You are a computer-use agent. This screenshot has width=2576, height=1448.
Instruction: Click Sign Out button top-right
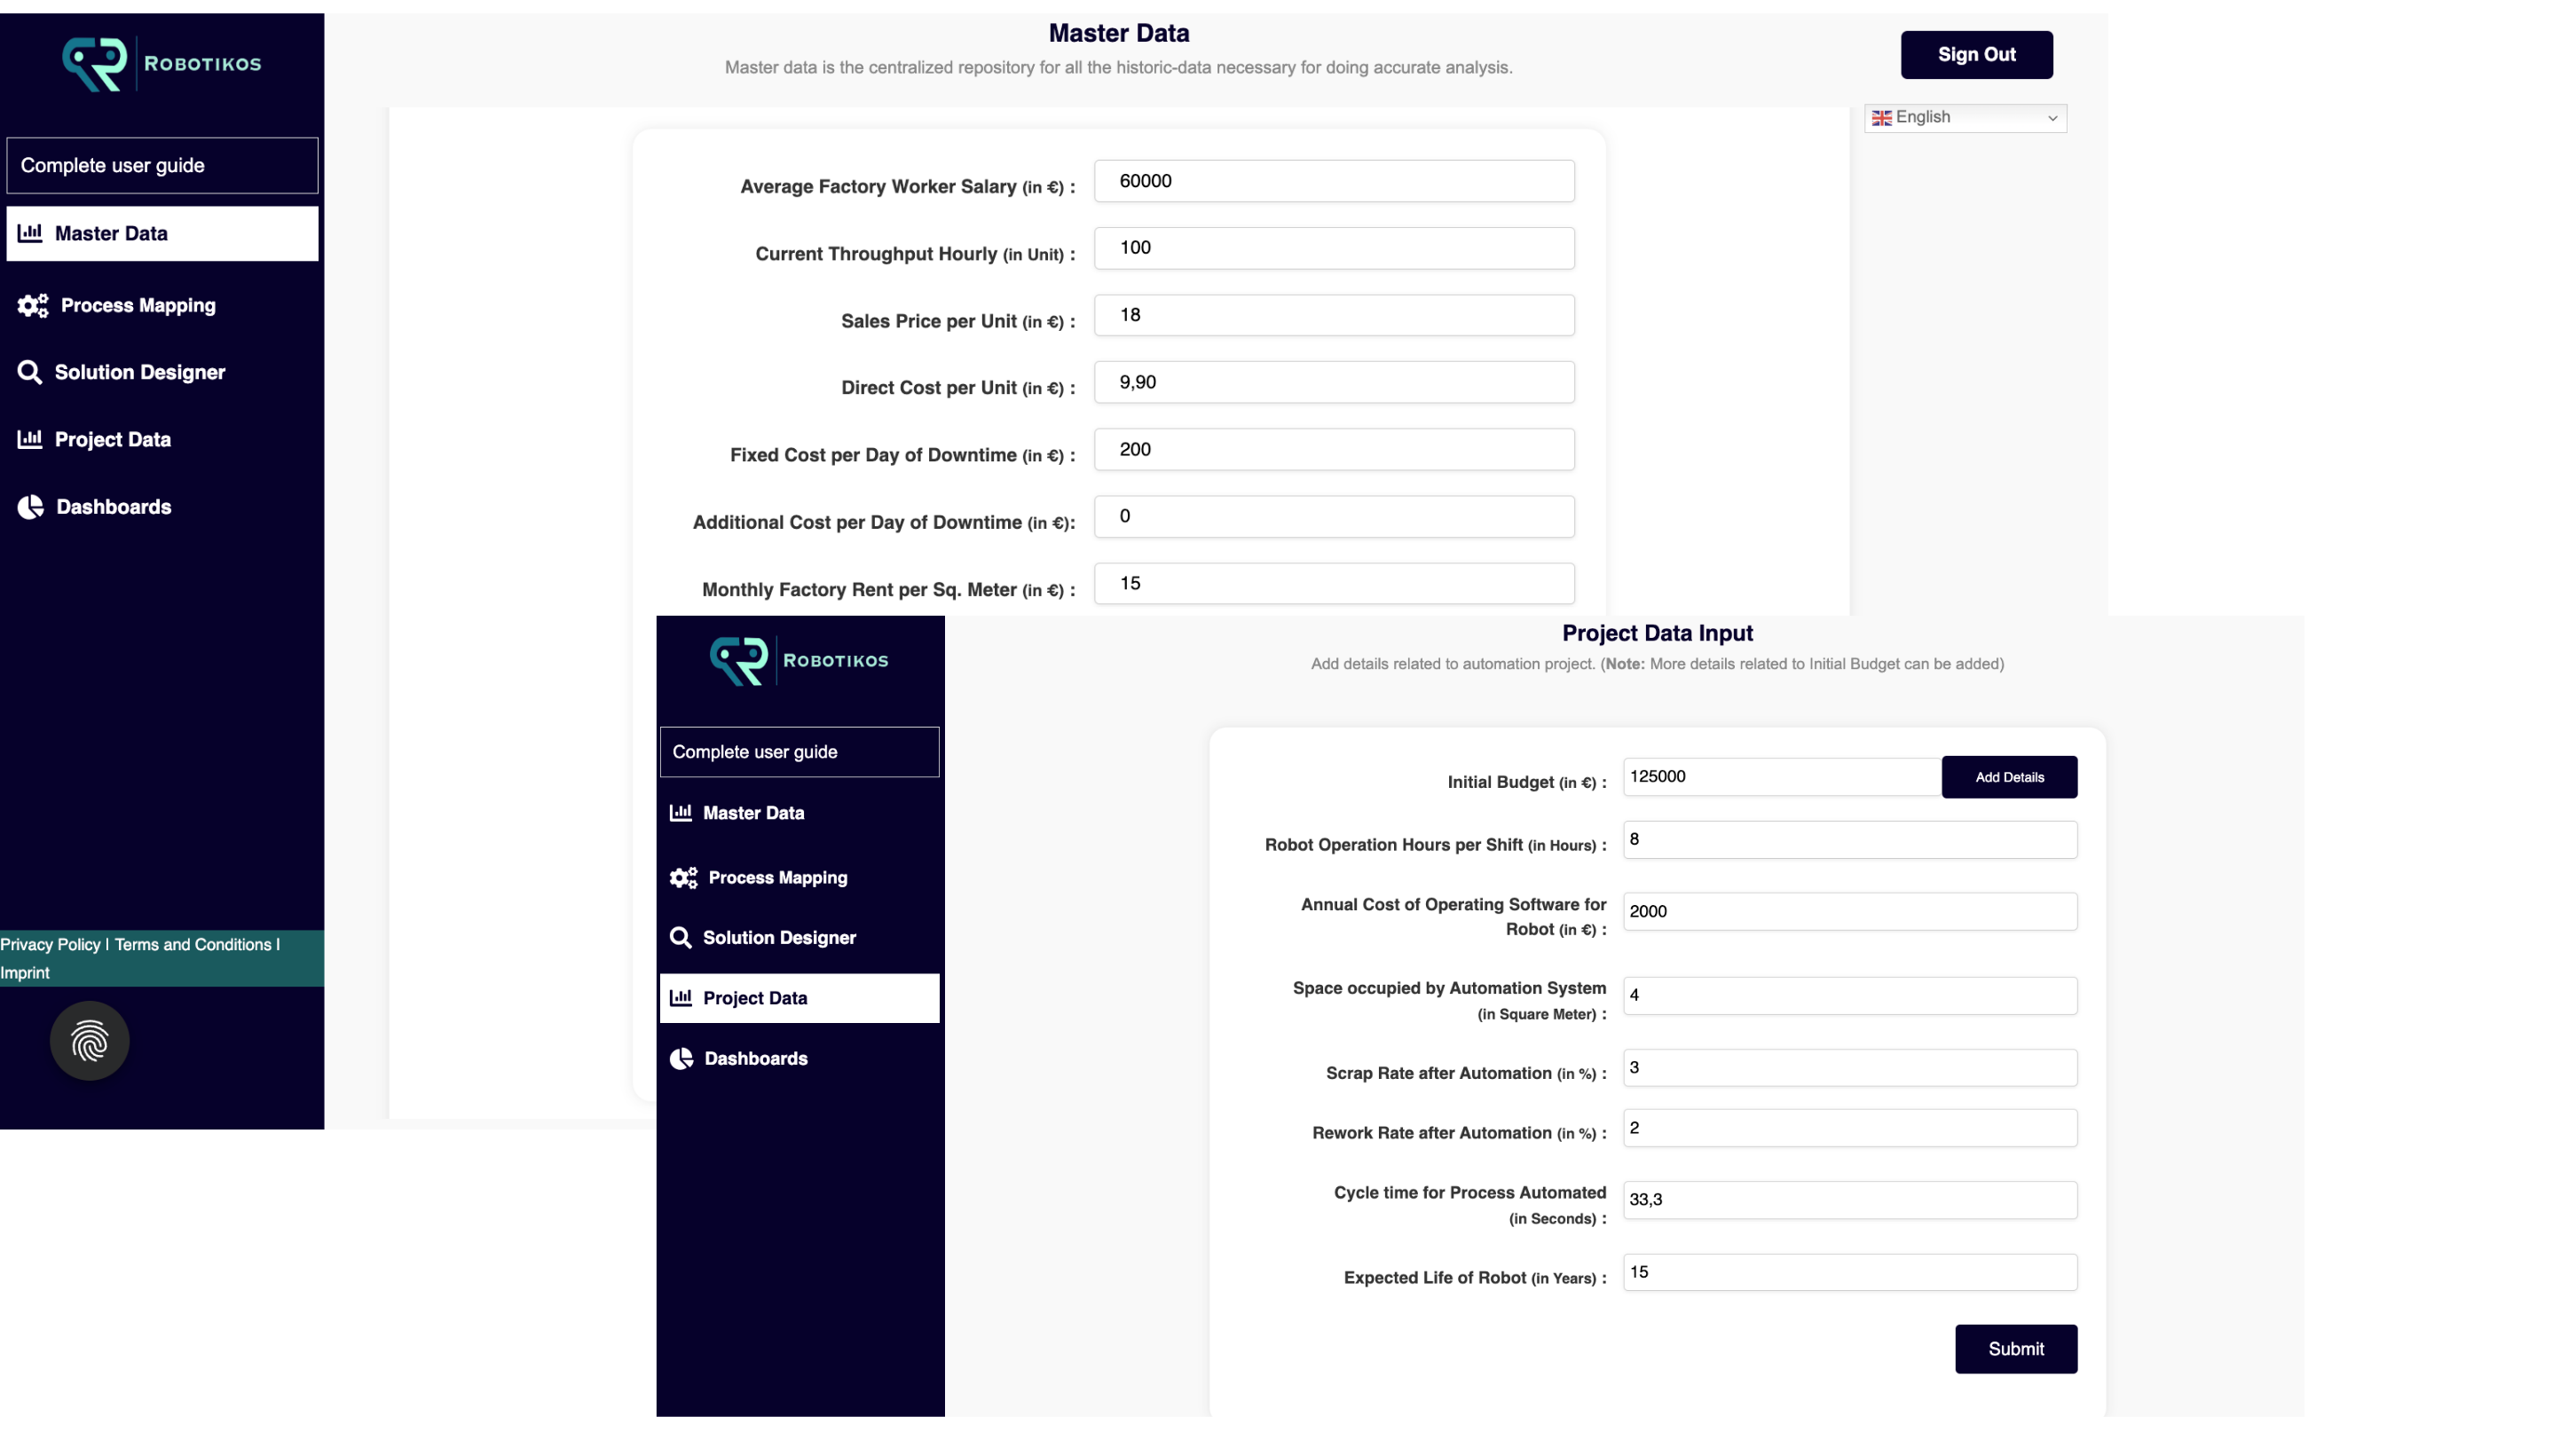tap(1976, 53)
